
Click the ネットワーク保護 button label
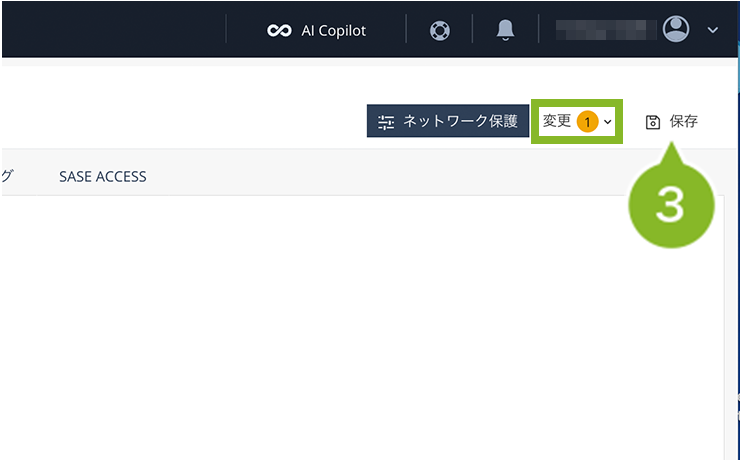pos(460,122)
